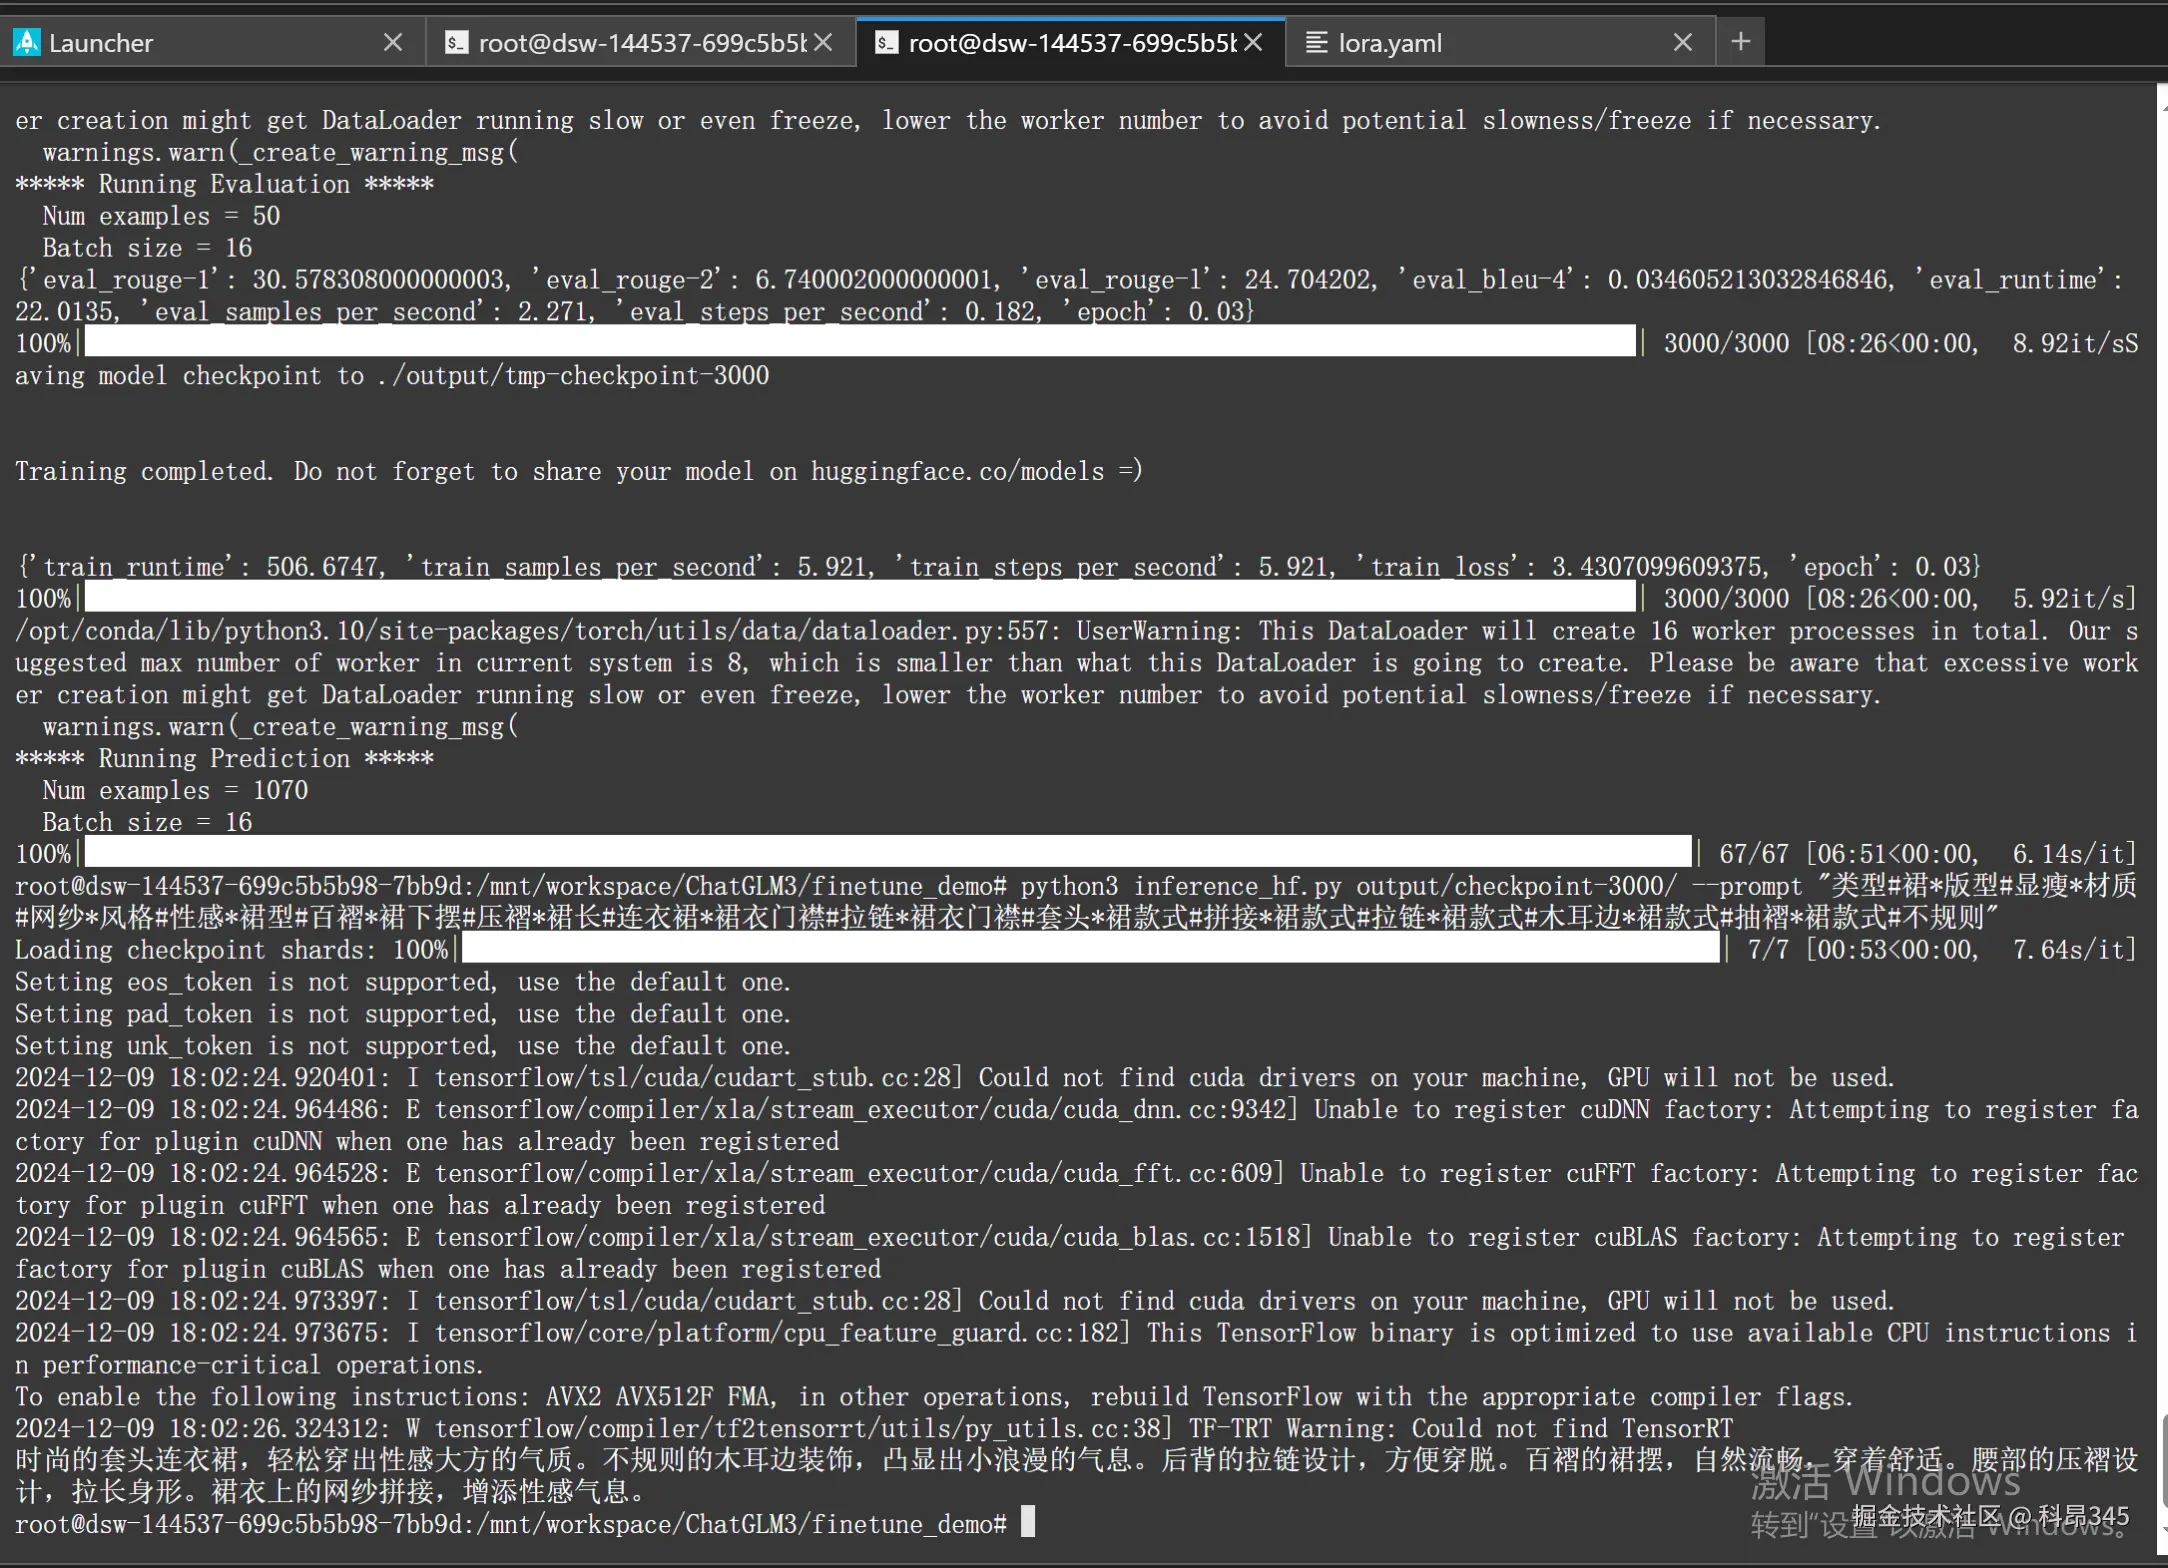
Task: Close the Launcher tab
Action: pos(393,42)
